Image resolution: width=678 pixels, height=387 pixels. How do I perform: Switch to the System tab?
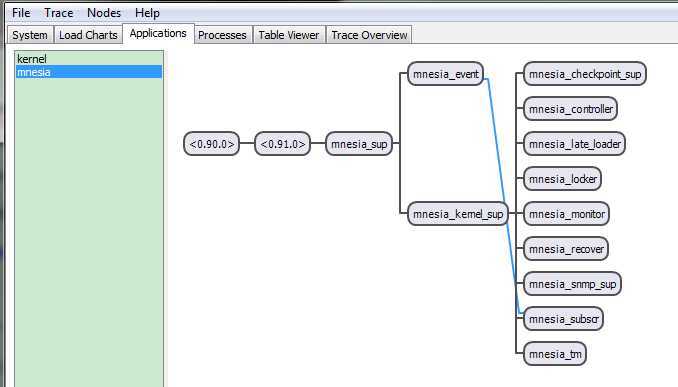[x=30, y=35]
